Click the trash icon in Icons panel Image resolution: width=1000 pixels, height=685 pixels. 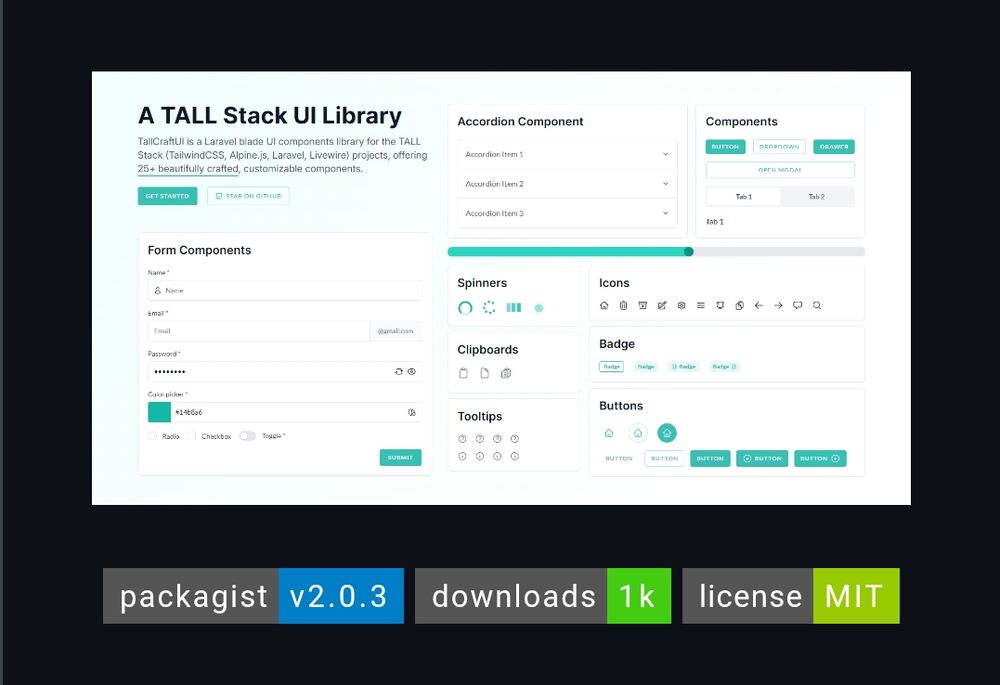click(623, 305)
